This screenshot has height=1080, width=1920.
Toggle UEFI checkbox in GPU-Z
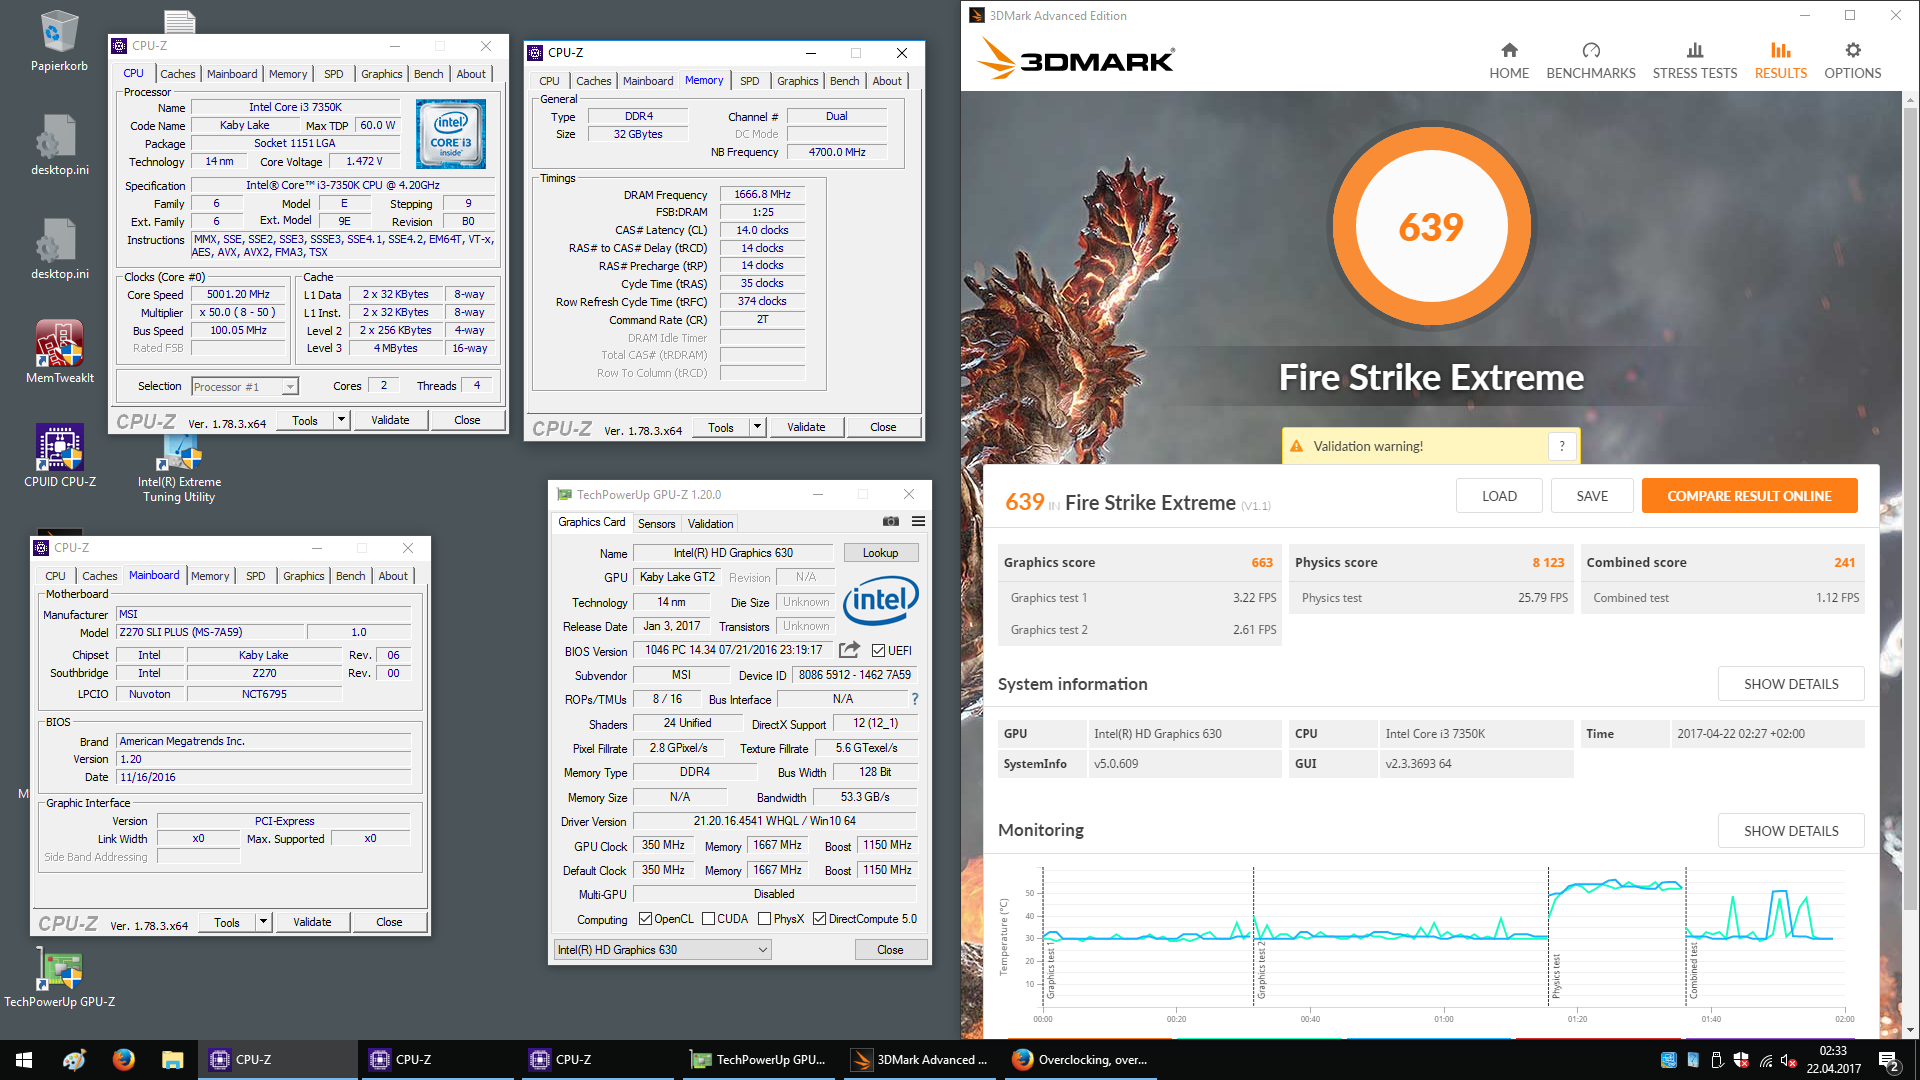pyautogui.click(x=878, y=650)
